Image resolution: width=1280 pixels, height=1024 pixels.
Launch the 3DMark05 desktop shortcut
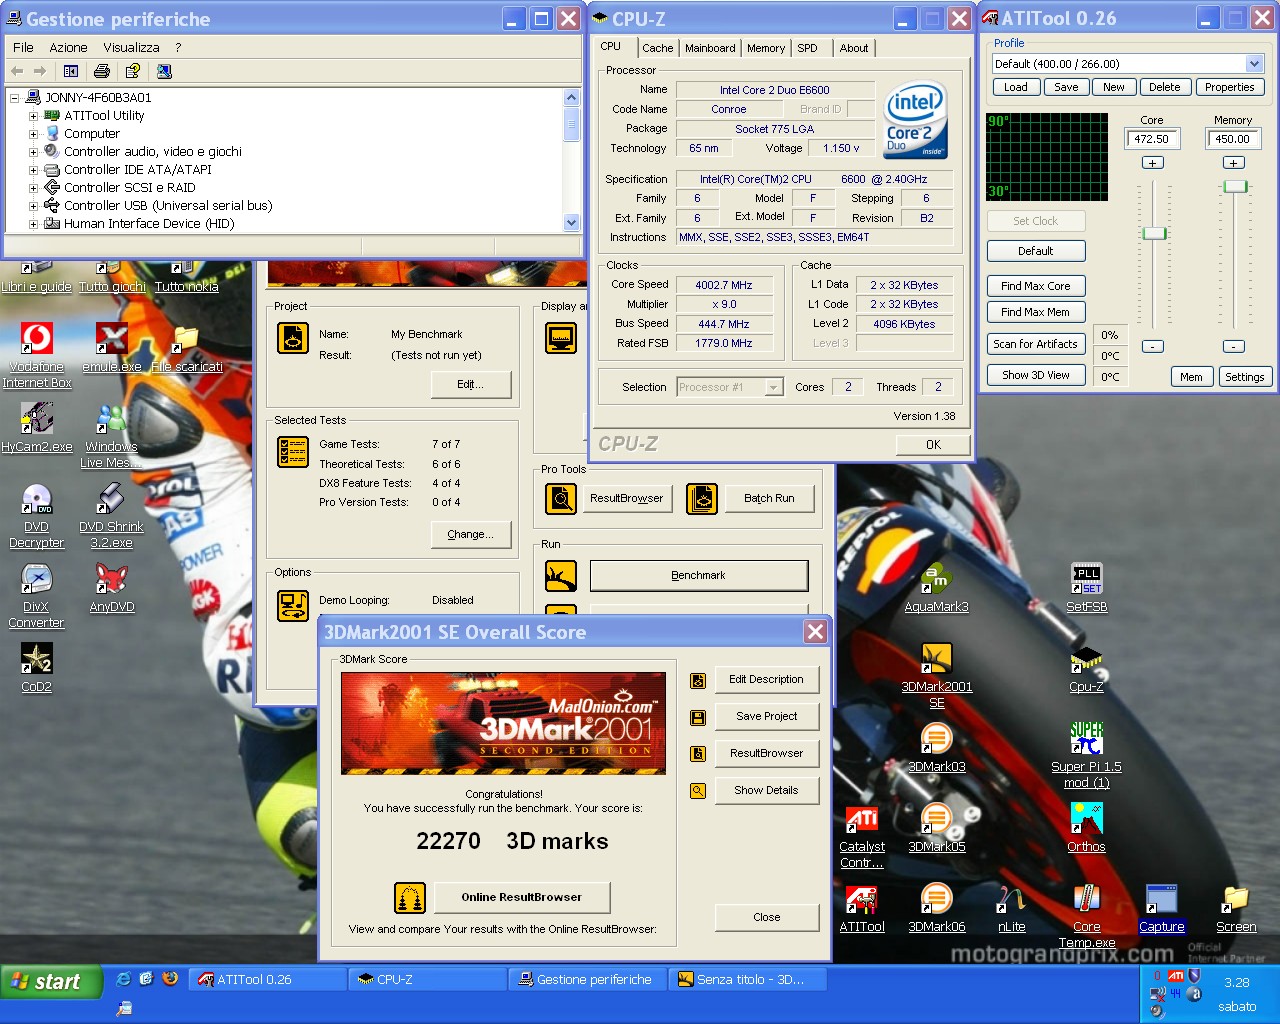tap(936, 828)
